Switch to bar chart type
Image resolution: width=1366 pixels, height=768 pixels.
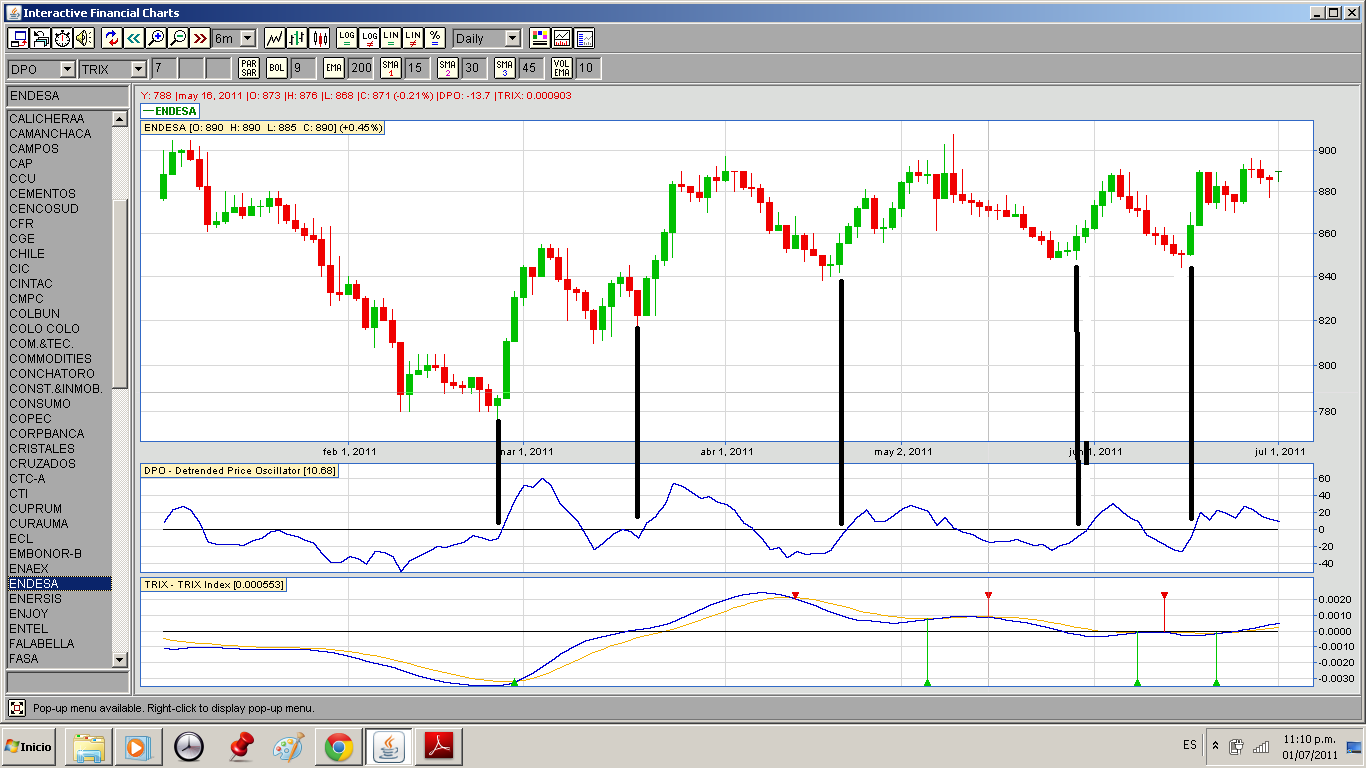click(x=297, y=38)
